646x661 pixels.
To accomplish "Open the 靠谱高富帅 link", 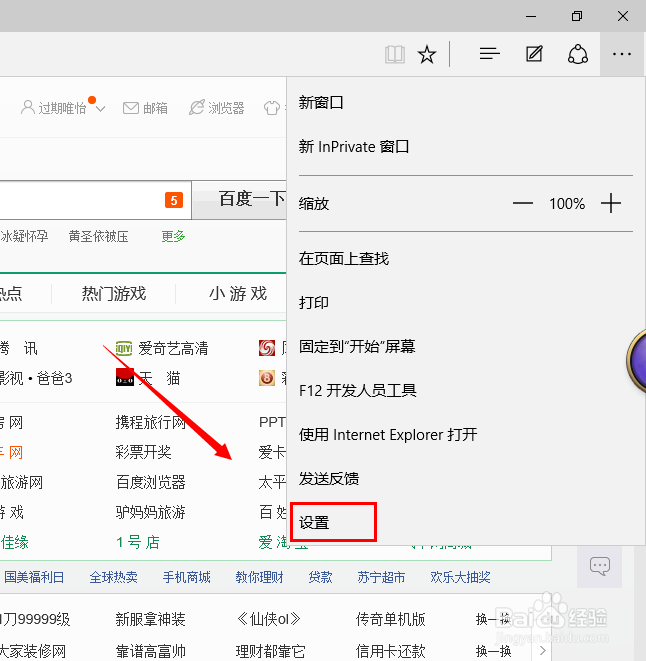I will [151, 651].
